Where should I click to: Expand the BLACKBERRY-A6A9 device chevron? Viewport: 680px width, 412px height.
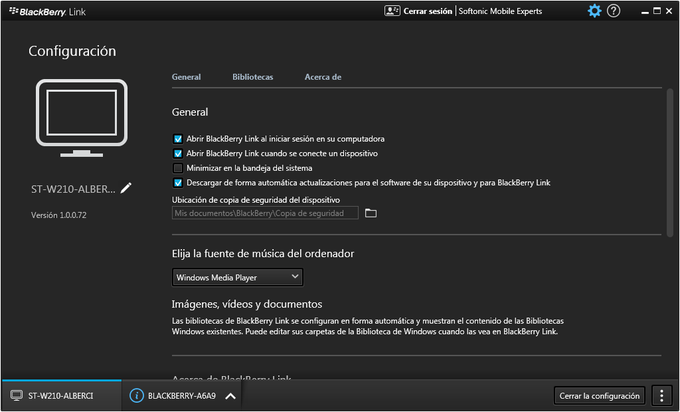click(x=231, y=396)
